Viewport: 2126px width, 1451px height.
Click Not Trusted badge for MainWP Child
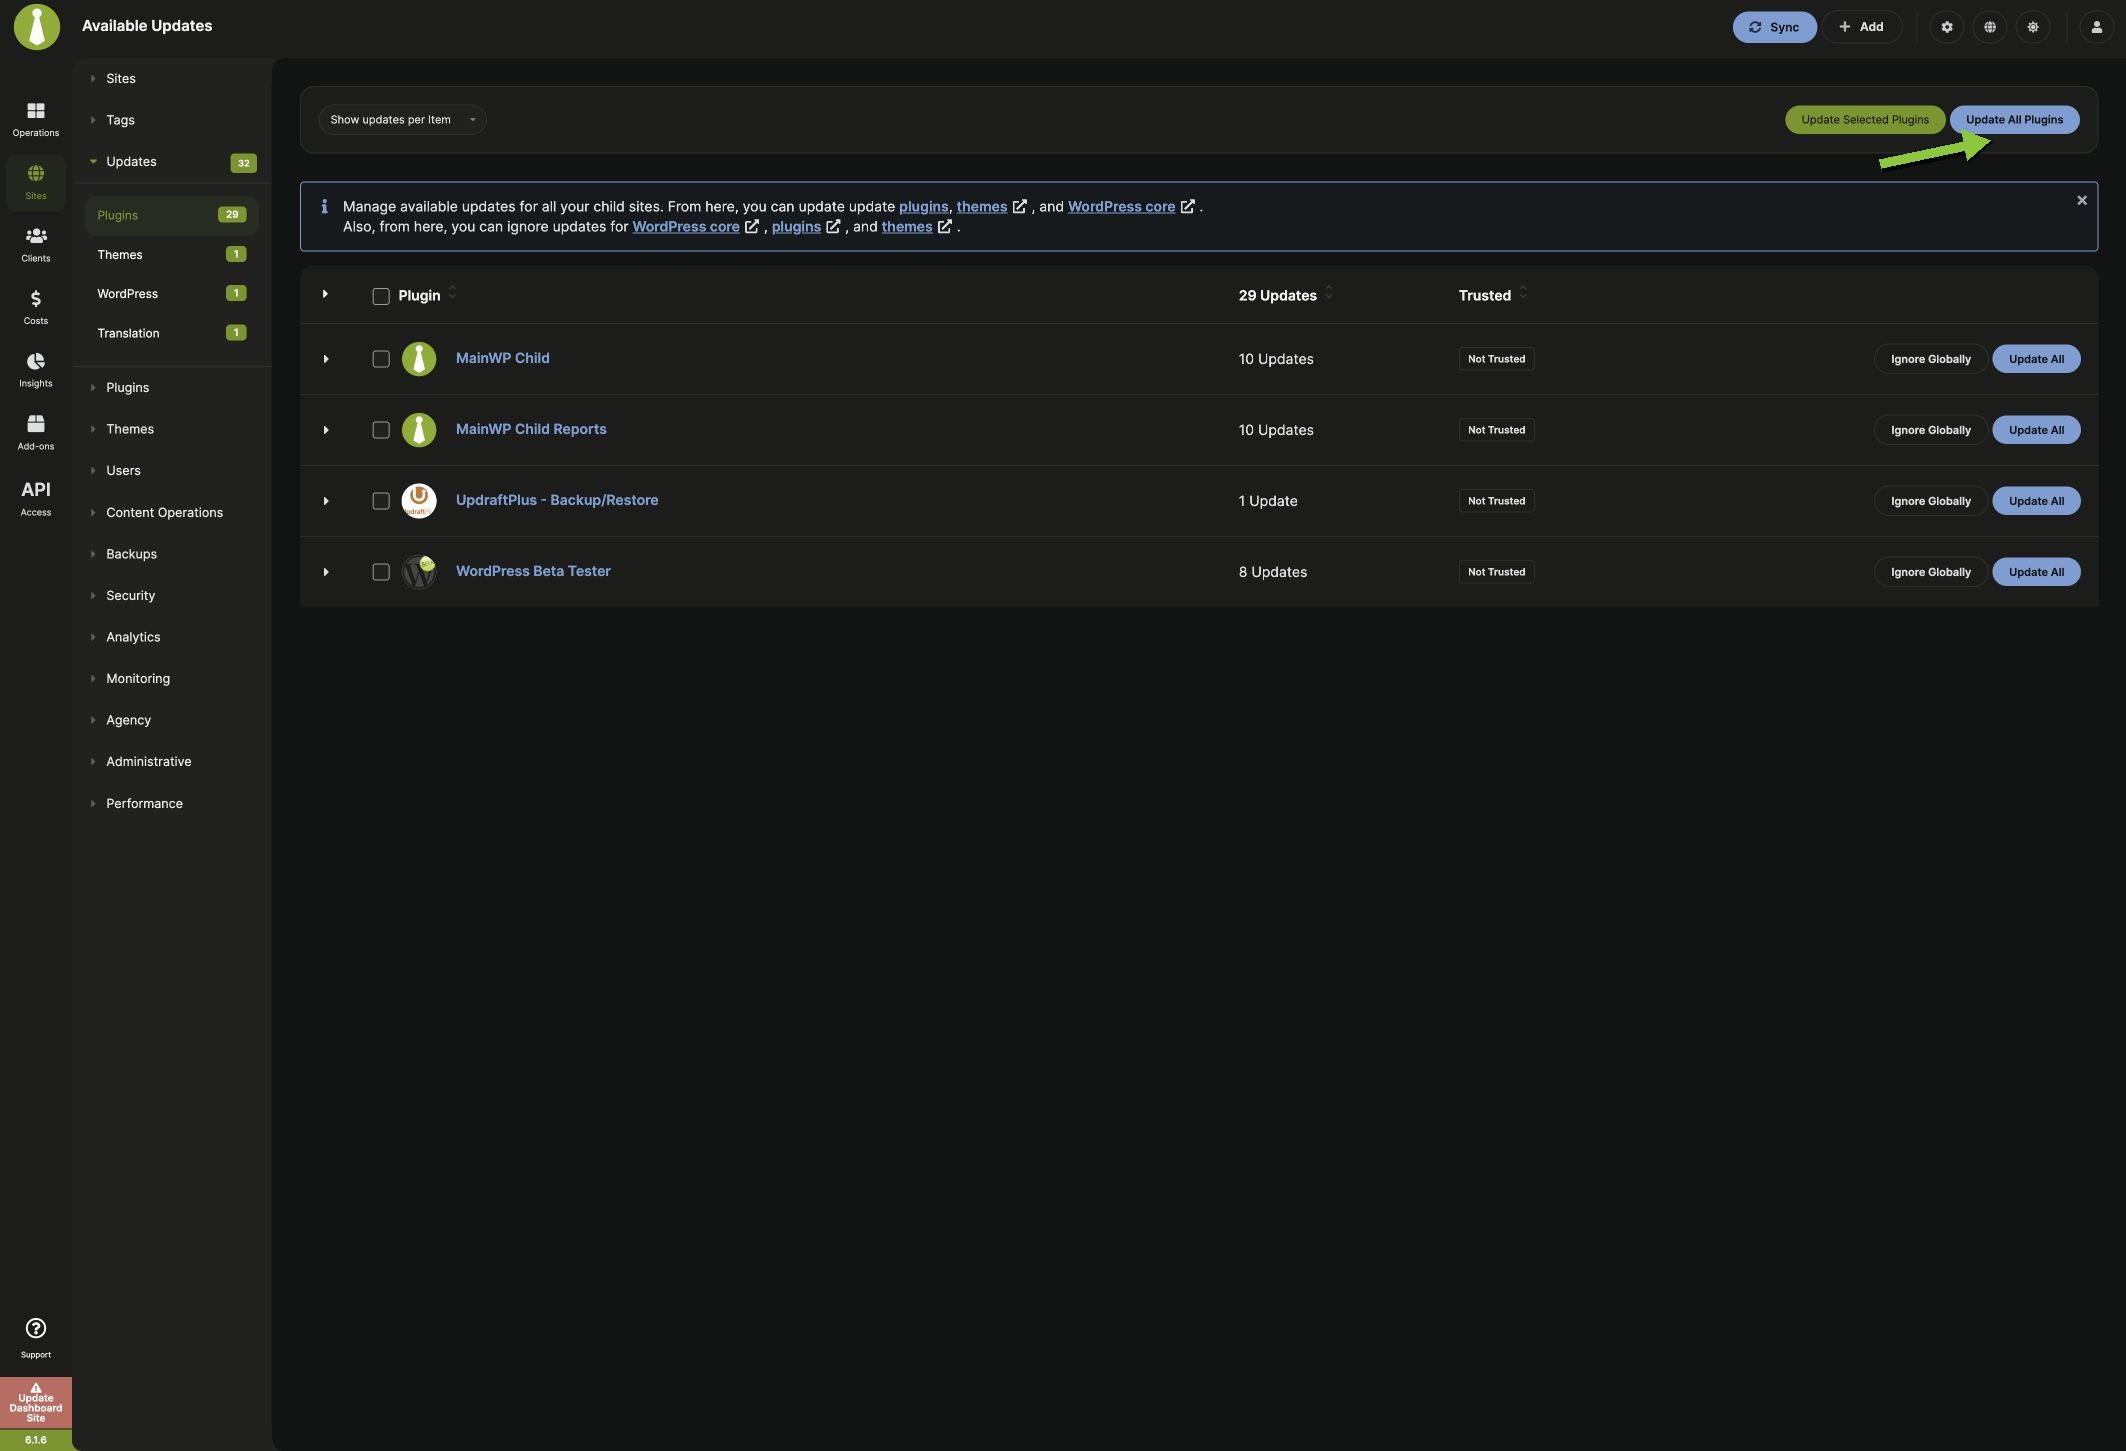1496,359
